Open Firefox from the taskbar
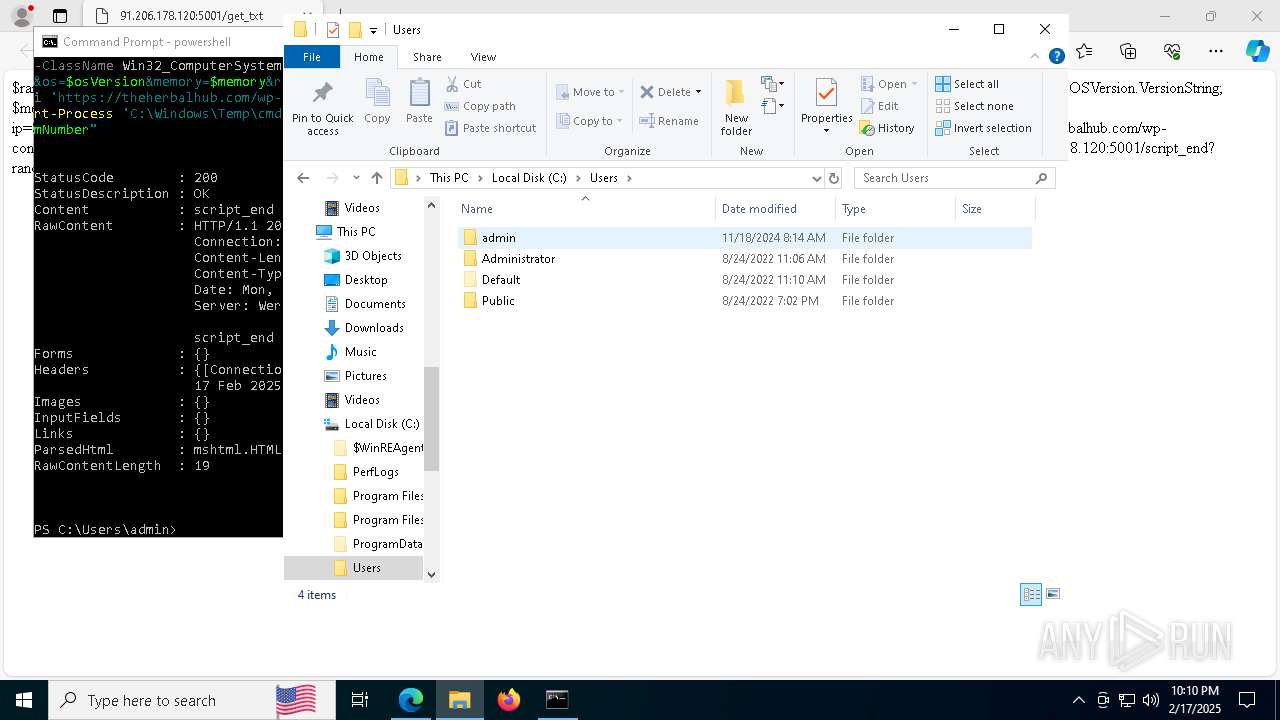Viewport: 1280px width, 720px height. (x=509, y=700)
